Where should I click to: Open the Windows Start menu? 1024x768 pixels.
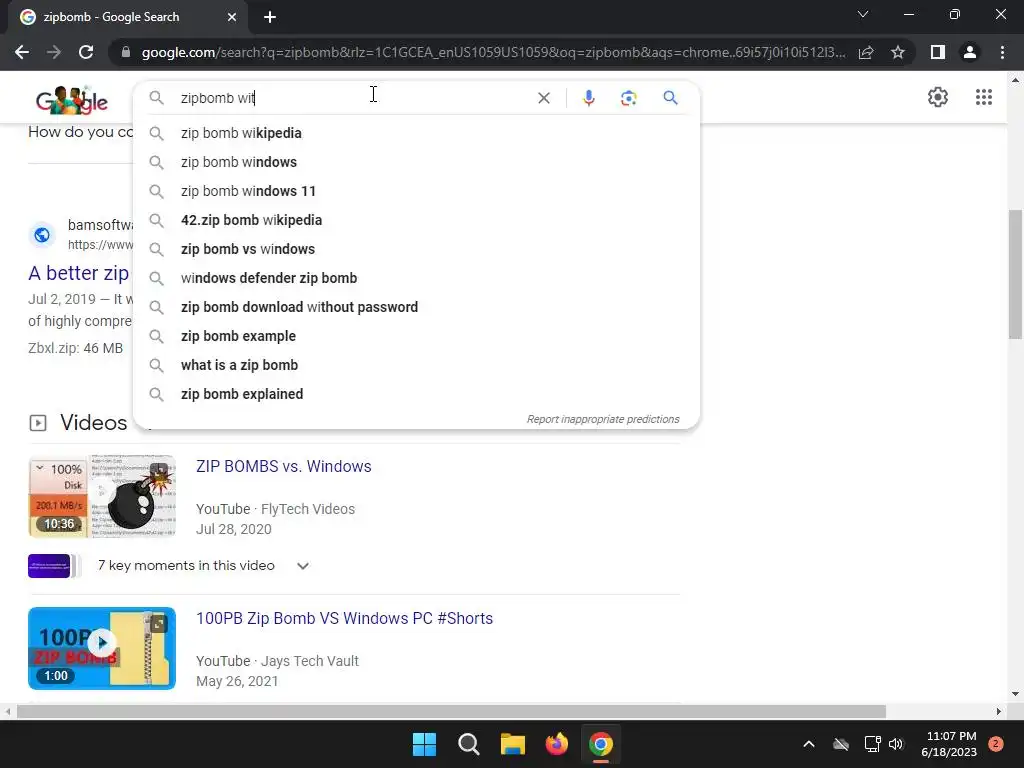coord(424,744)
